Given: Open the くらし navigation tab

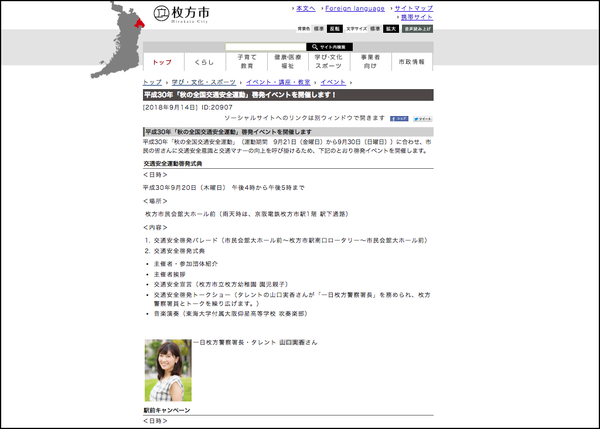Looking at the screenshot, I should [x=205, y=61].
